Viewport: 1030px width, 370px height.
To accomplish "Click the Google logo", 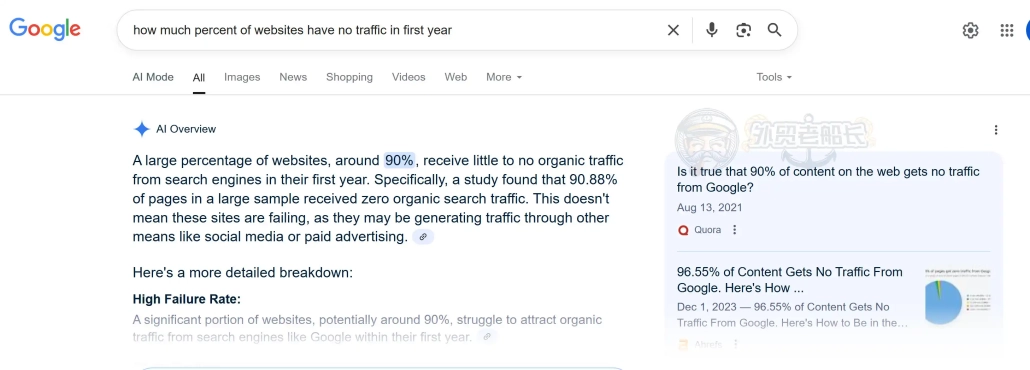I will (x=45, y=30).
